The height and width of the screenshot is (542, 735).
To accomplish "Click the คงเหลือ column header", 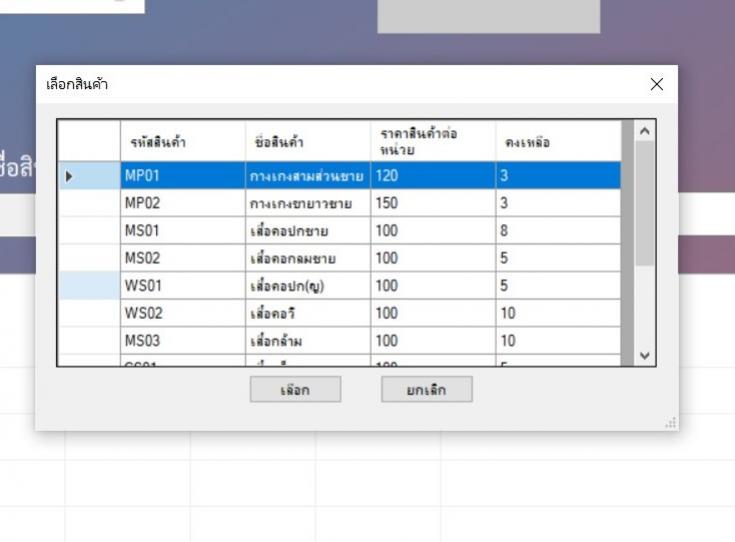I will (558, 142).
